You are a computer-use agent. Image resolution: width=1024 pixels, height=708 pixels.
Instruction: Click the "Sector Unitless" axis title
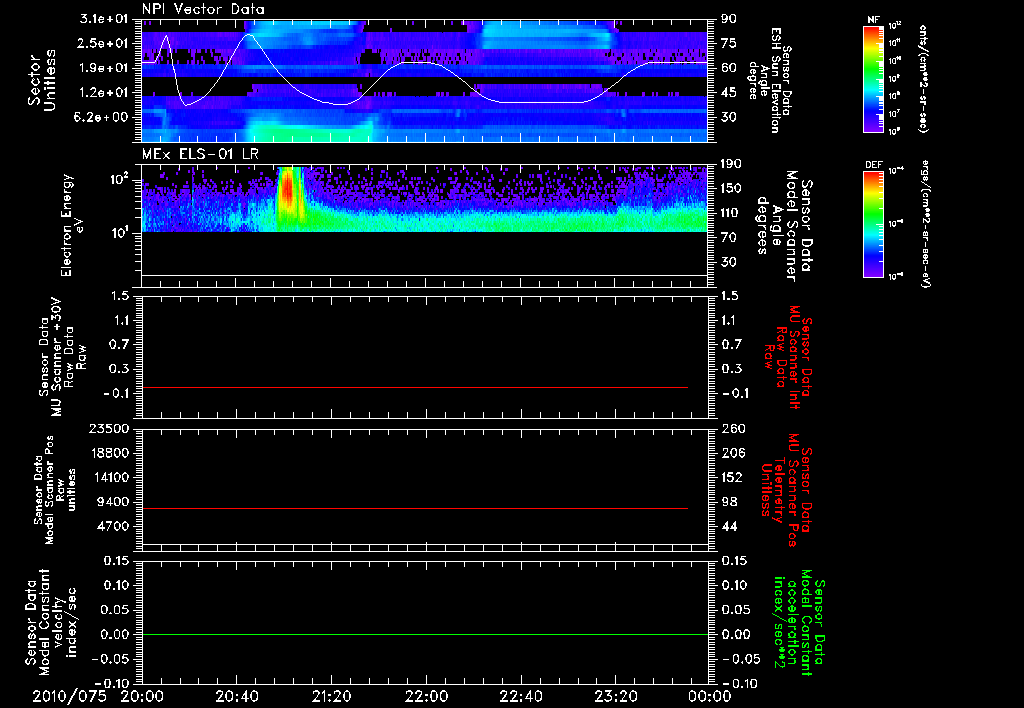click(42, 80)
